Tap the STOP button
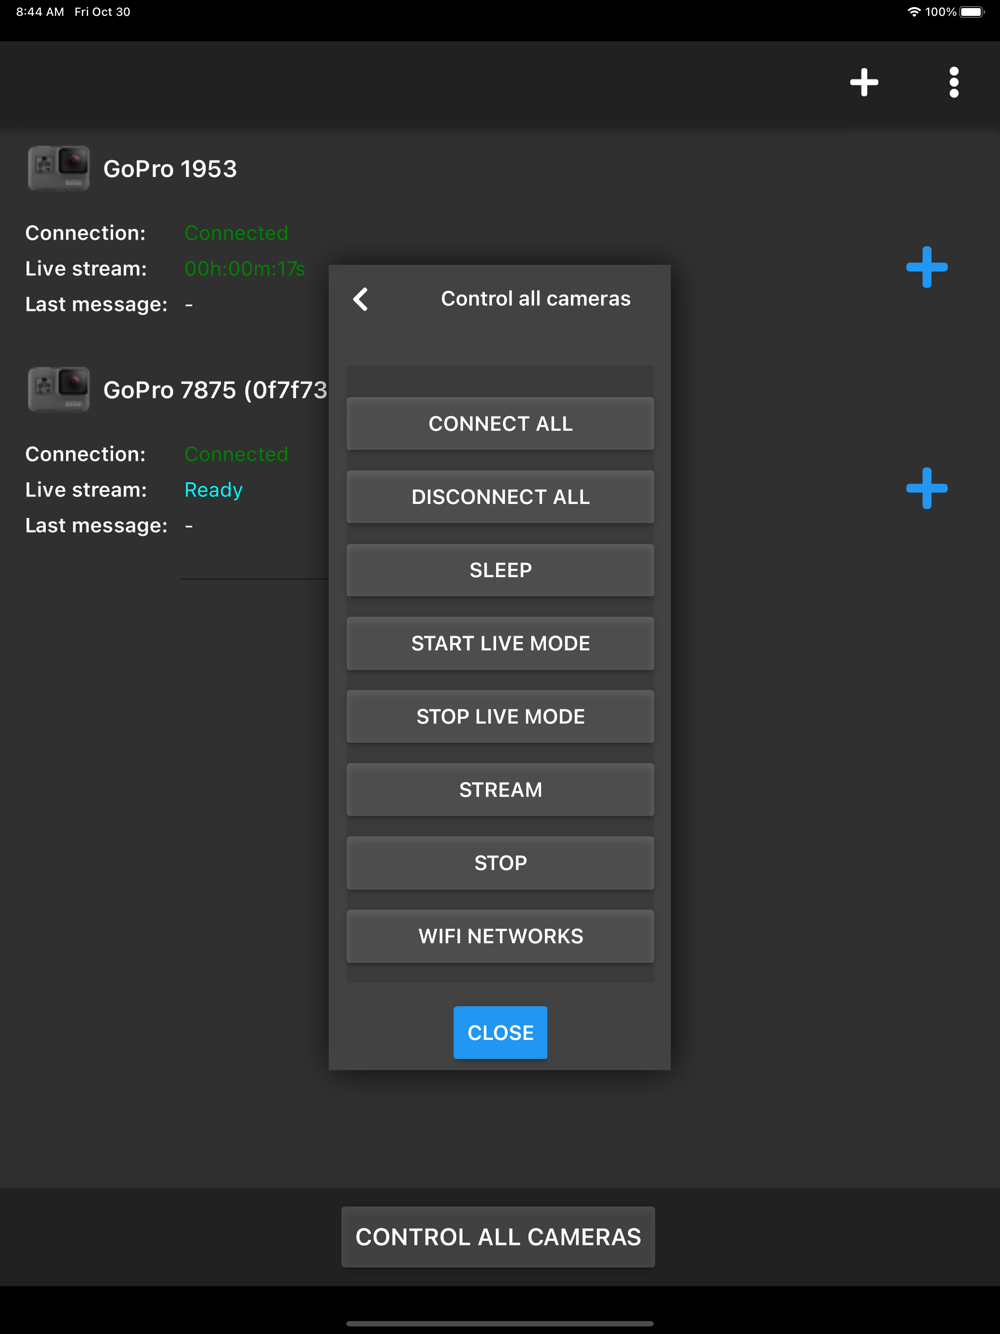1000x1334 pixels. (x=500, y=863)
